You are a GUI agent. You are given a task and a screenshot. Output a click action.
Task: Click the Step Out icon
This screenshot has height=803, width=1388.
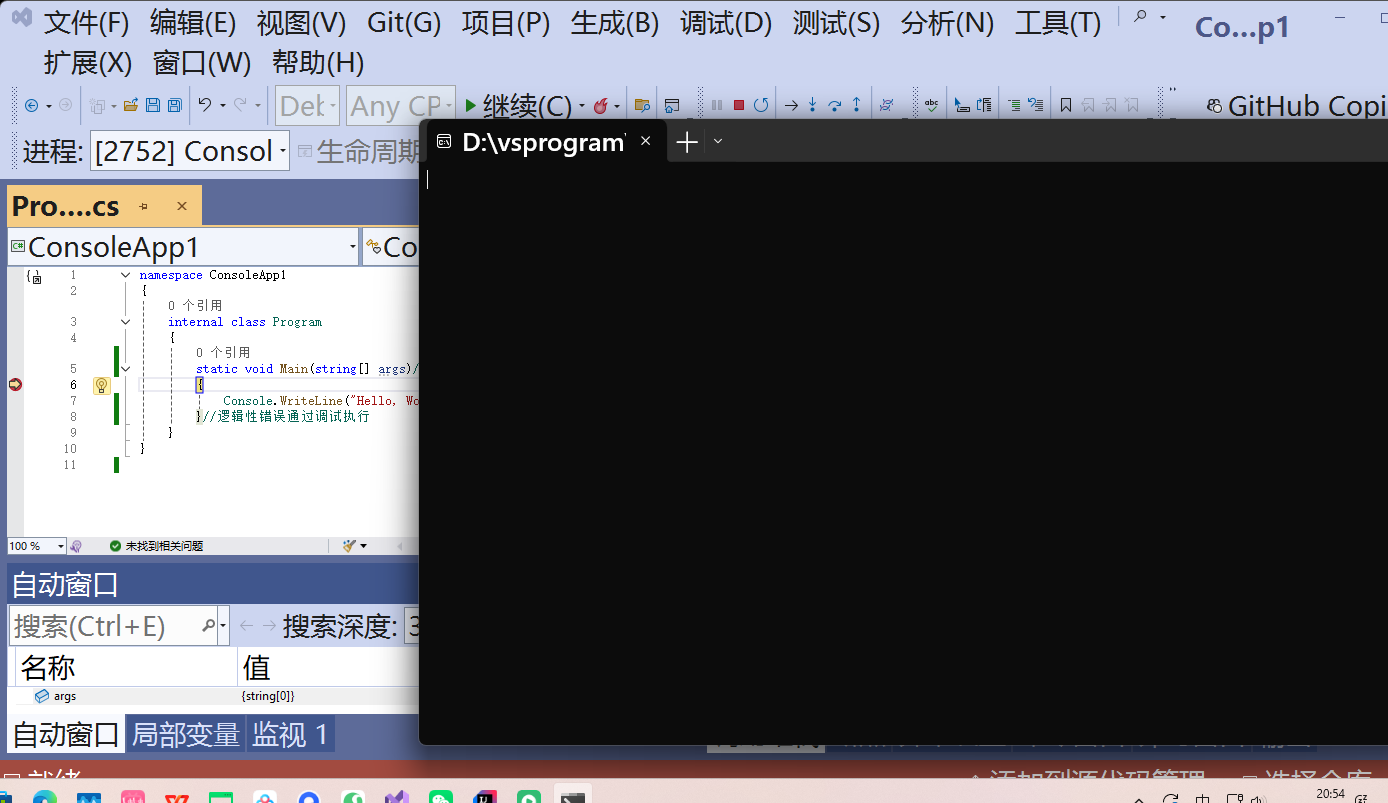(x=857, y=104)
